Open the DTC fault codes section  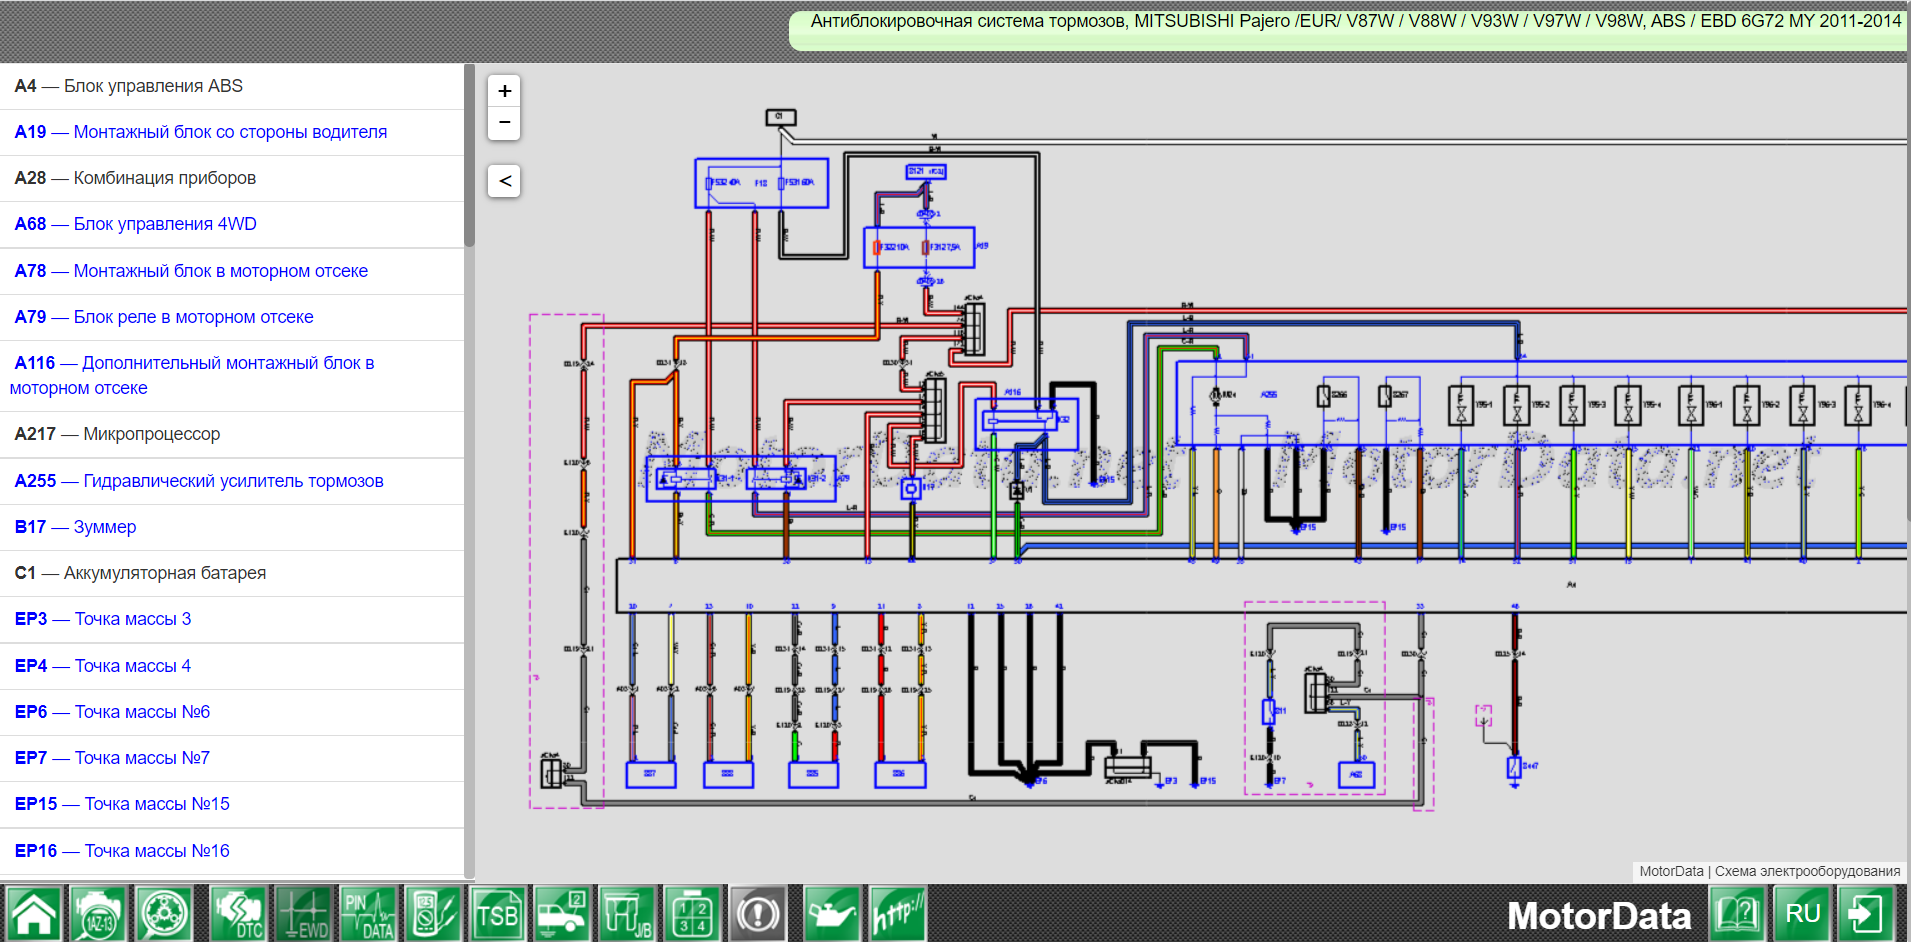click(238, 913)
